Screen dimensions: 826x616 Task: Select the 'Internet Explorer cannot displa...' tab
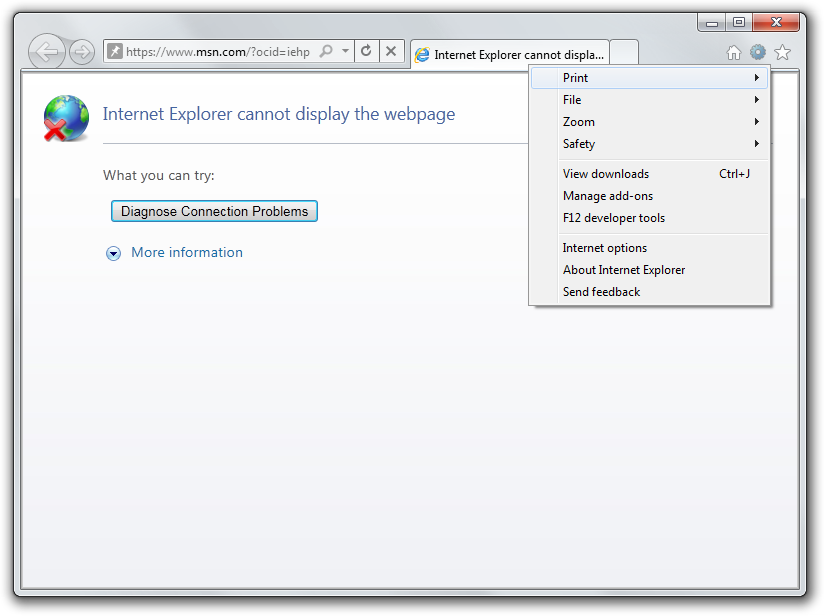(x=509, y=54)
